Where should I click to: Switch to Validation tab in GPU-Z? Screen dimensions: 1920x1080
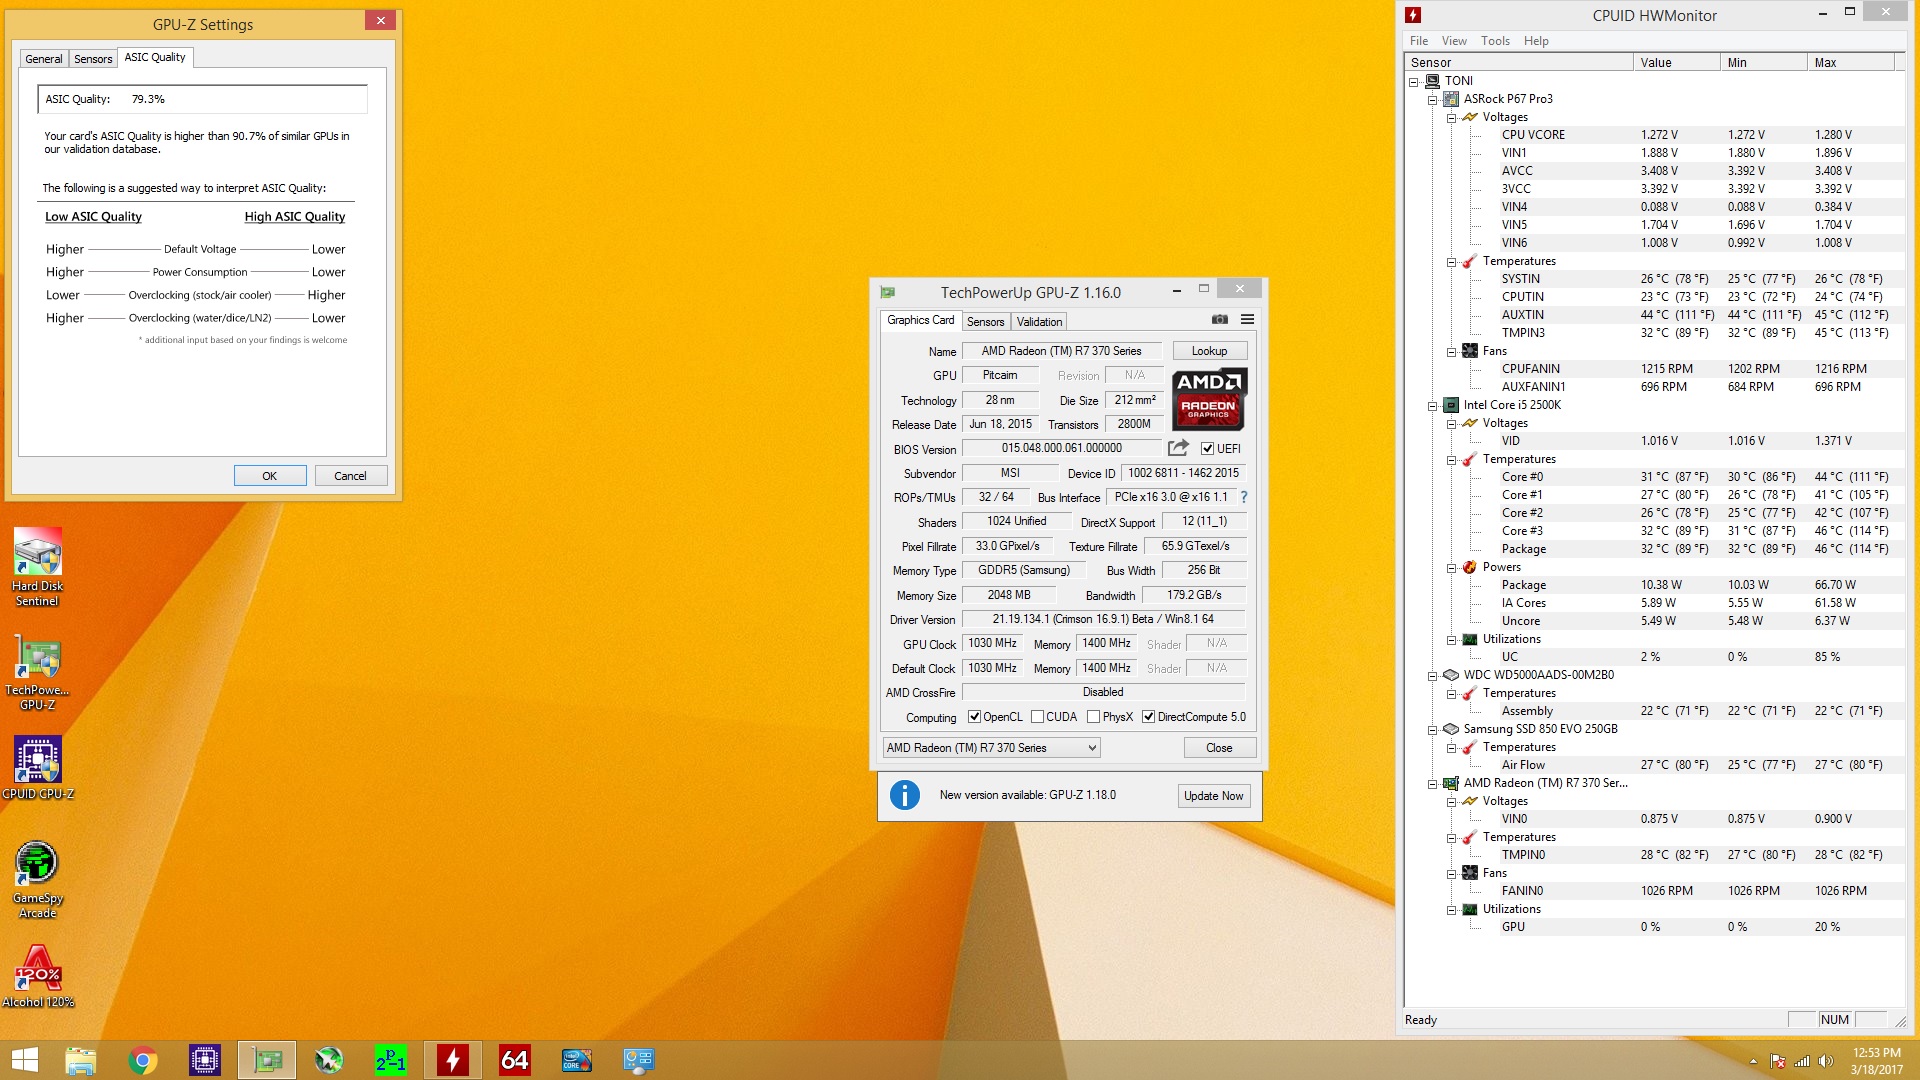point(1039,322)
